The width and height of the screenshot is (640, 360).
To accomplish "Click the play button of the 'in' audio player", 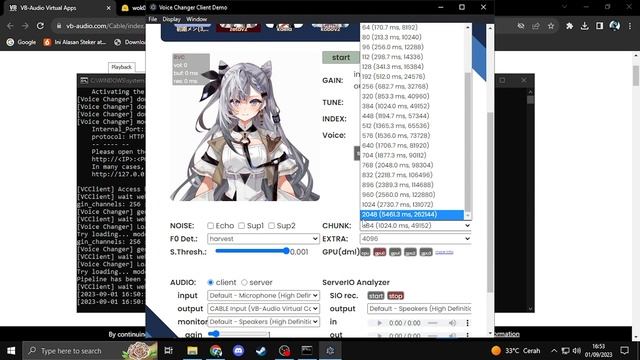I will click(379, 323).
